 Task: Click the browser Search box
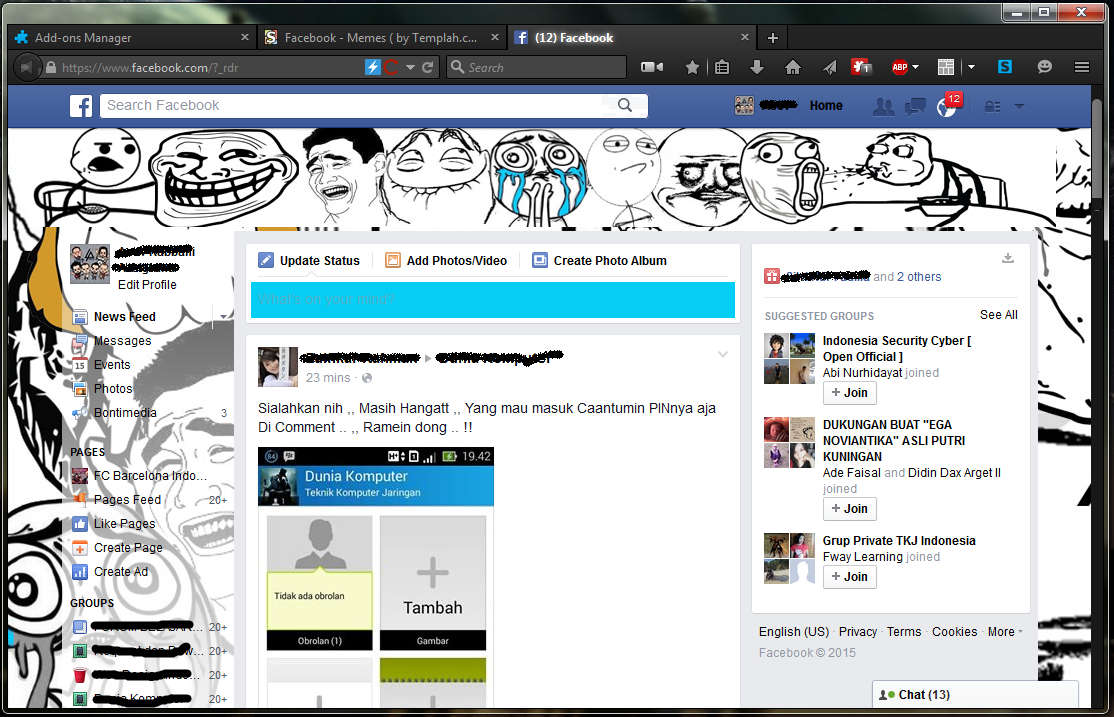[x=536, y=68]
